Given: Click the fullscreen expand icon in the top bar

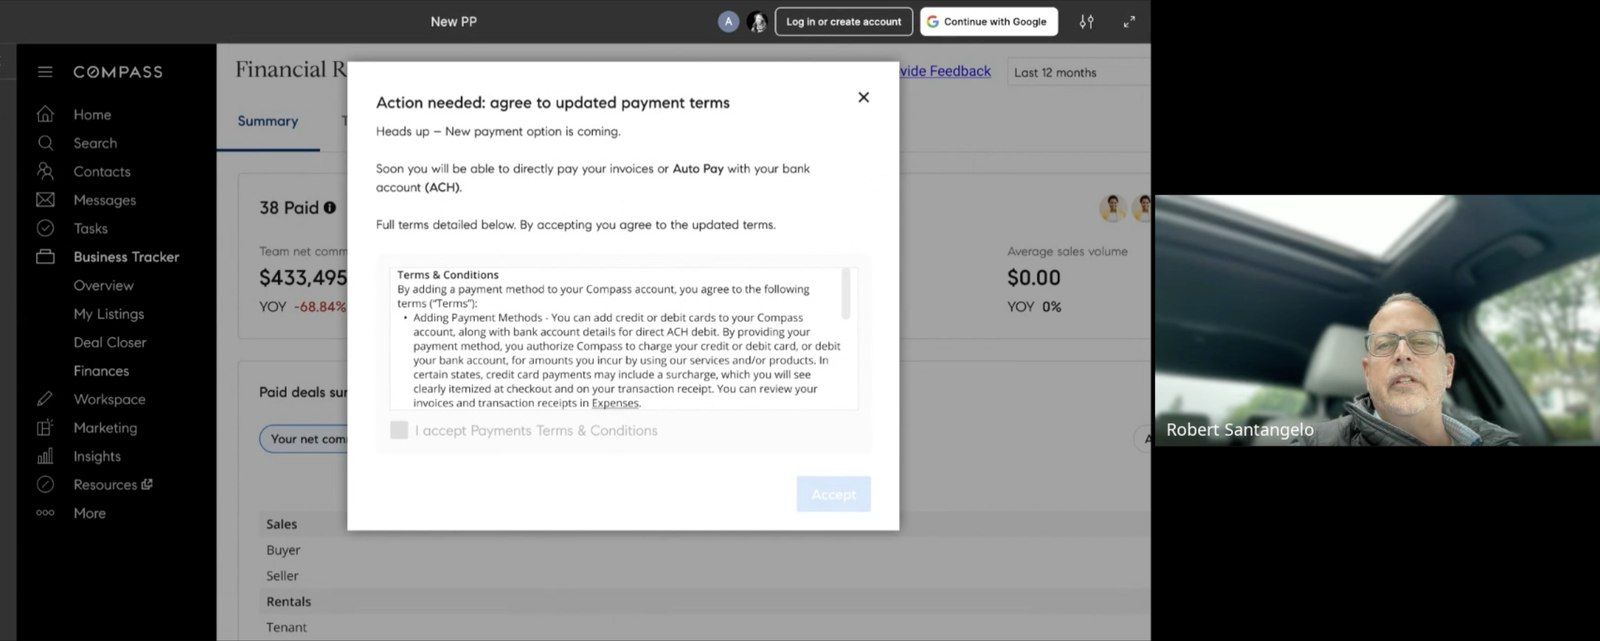Looking at the screenshot, I should [1129, 21].
